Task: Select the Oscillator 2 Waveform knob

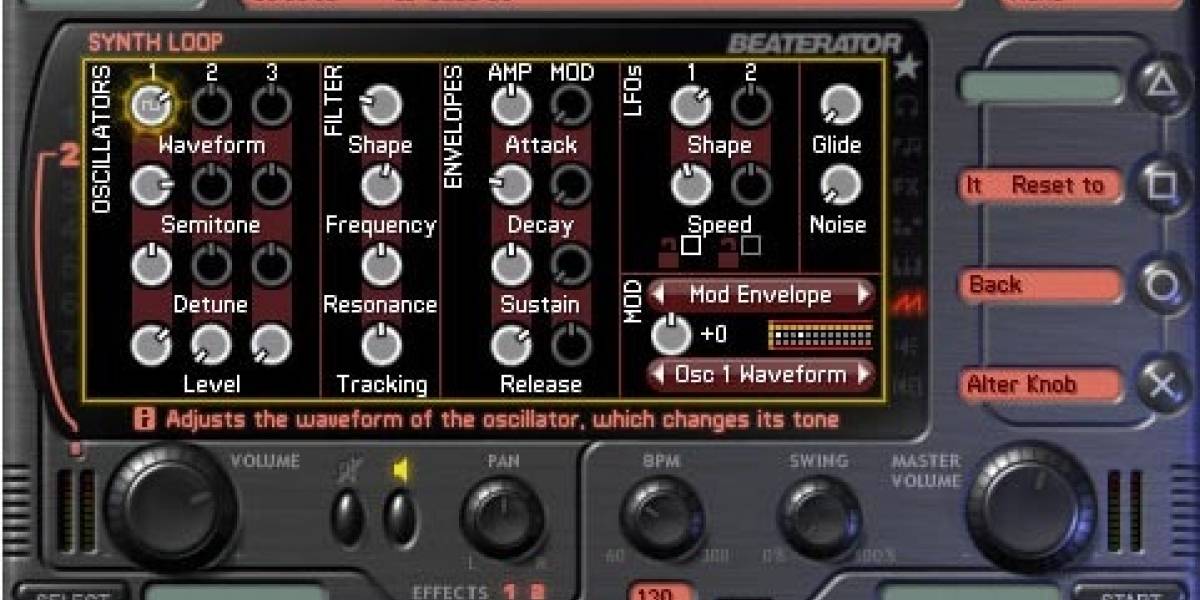Action: (212, 105)
